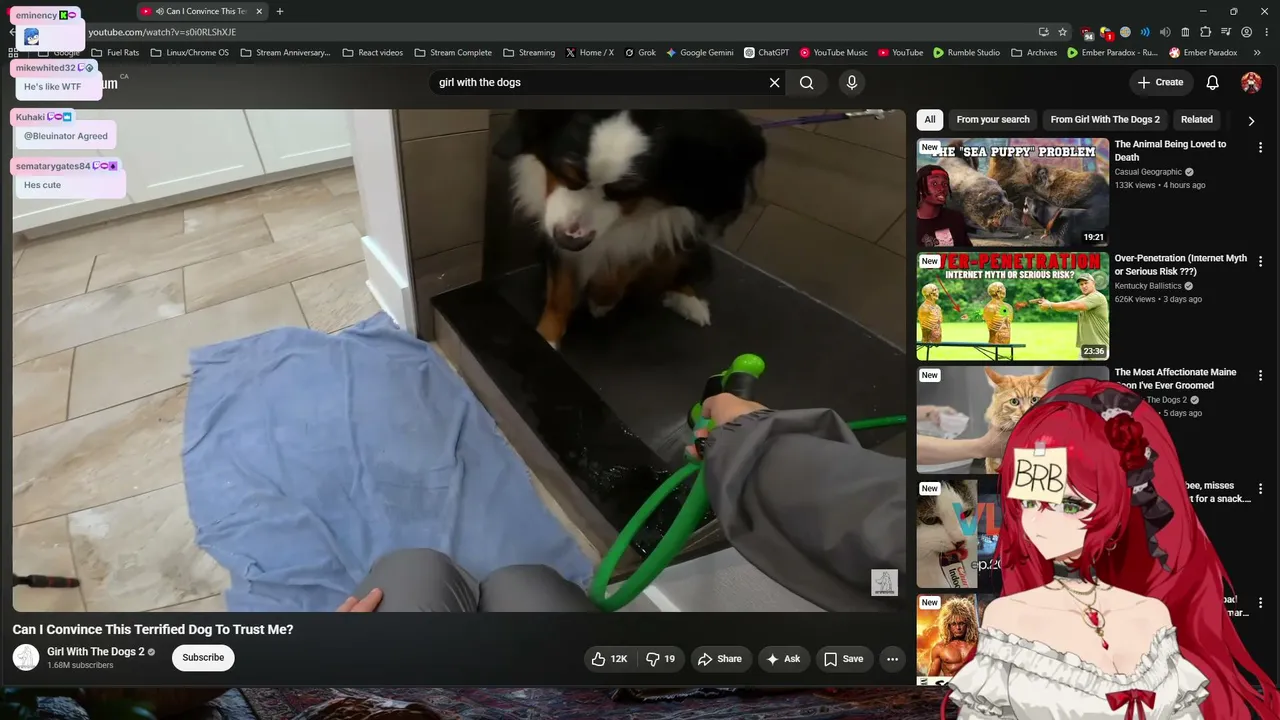1280x720 pixels.
Task: Open the Stream Anniversary bookmark folder
Action: 284,53
